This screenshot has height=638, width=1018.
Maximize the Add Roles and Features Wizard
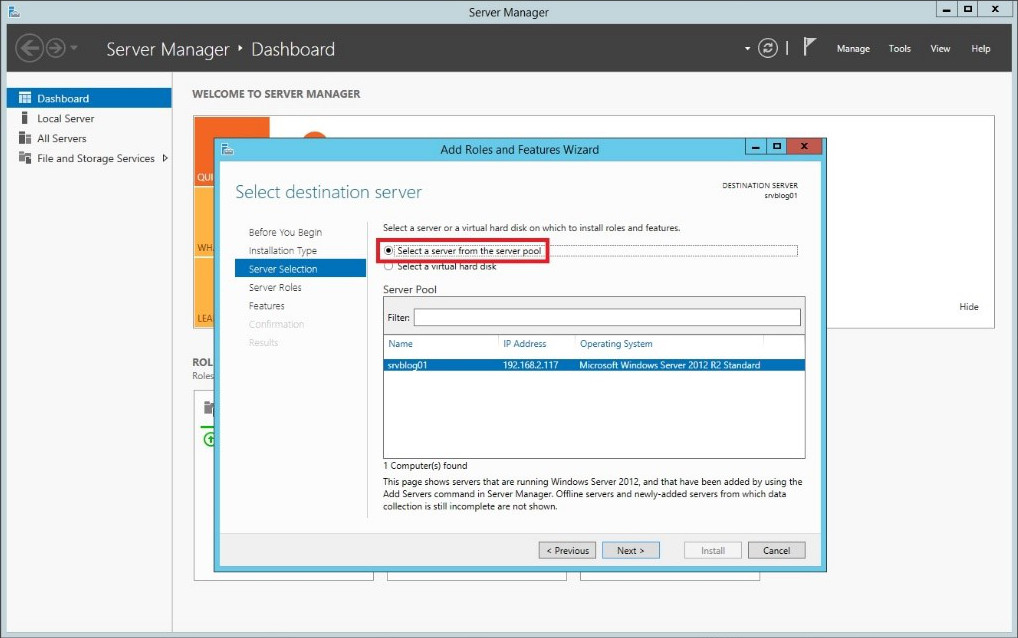[x=776, y=147]
